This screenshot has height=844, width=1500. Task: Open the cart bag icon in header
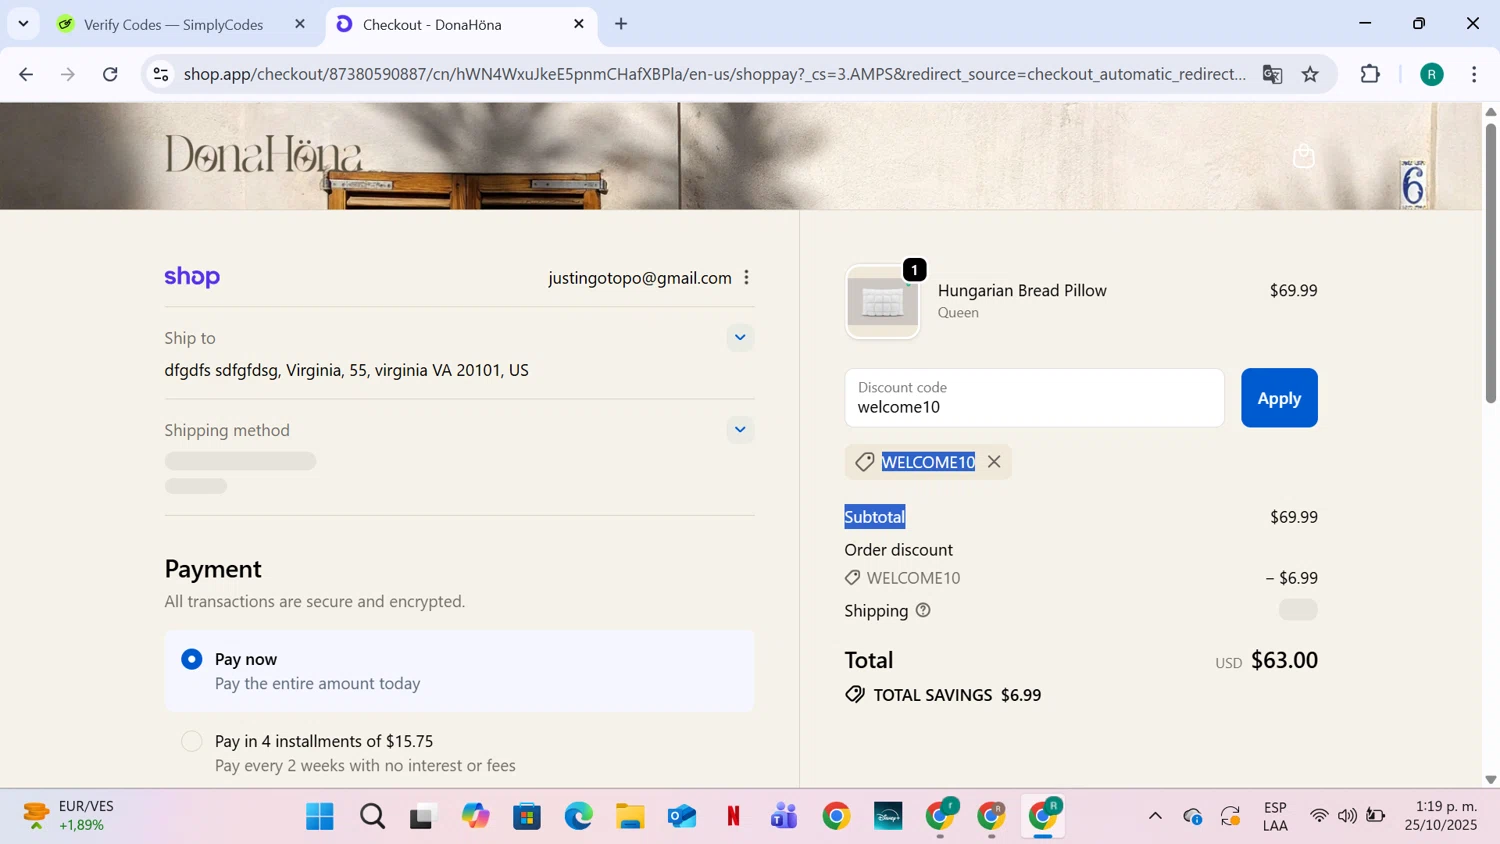[1304, 156]
